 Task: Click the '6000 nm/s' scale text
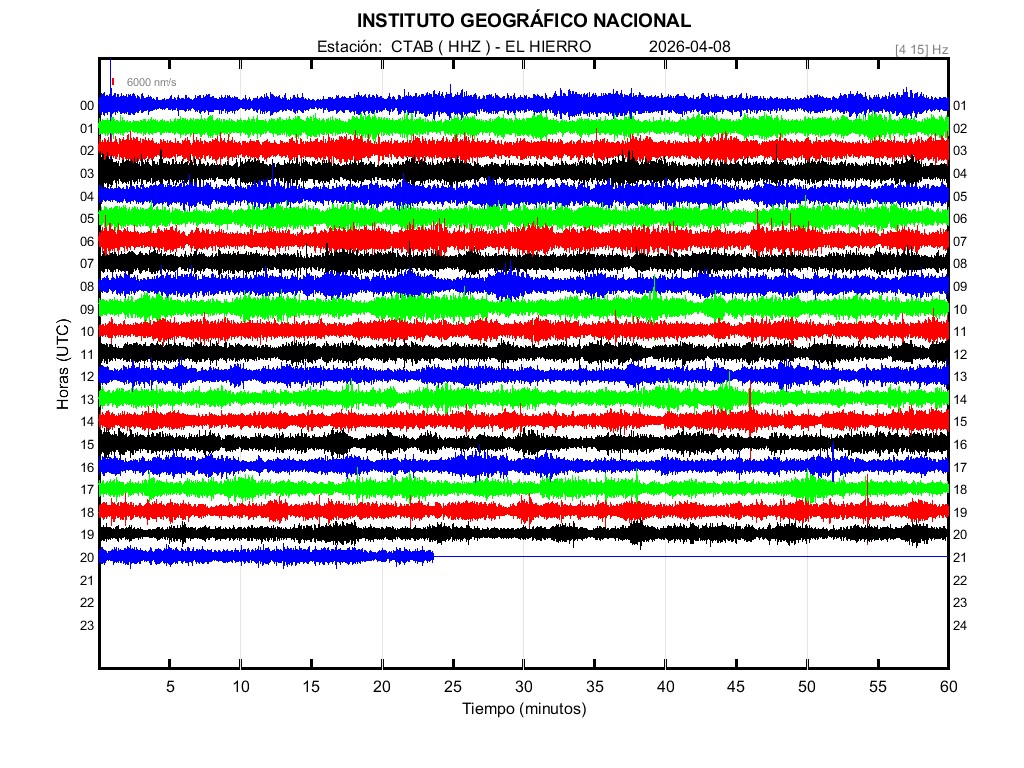pos(152,82)
